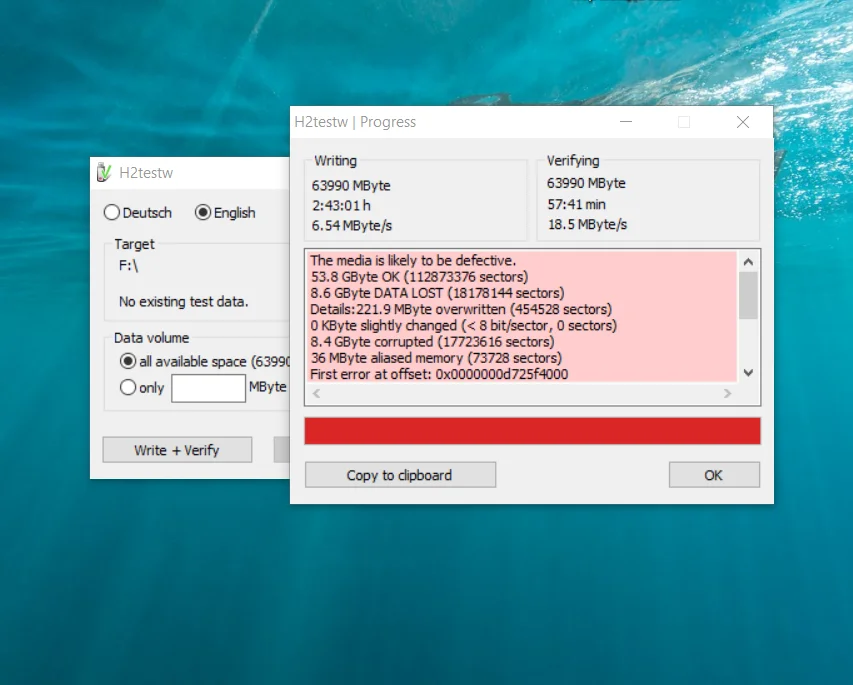Viewport: 853px width, 685px height.
Task: Click the 'First error at offset' line
Action: (x=439, y=374)
